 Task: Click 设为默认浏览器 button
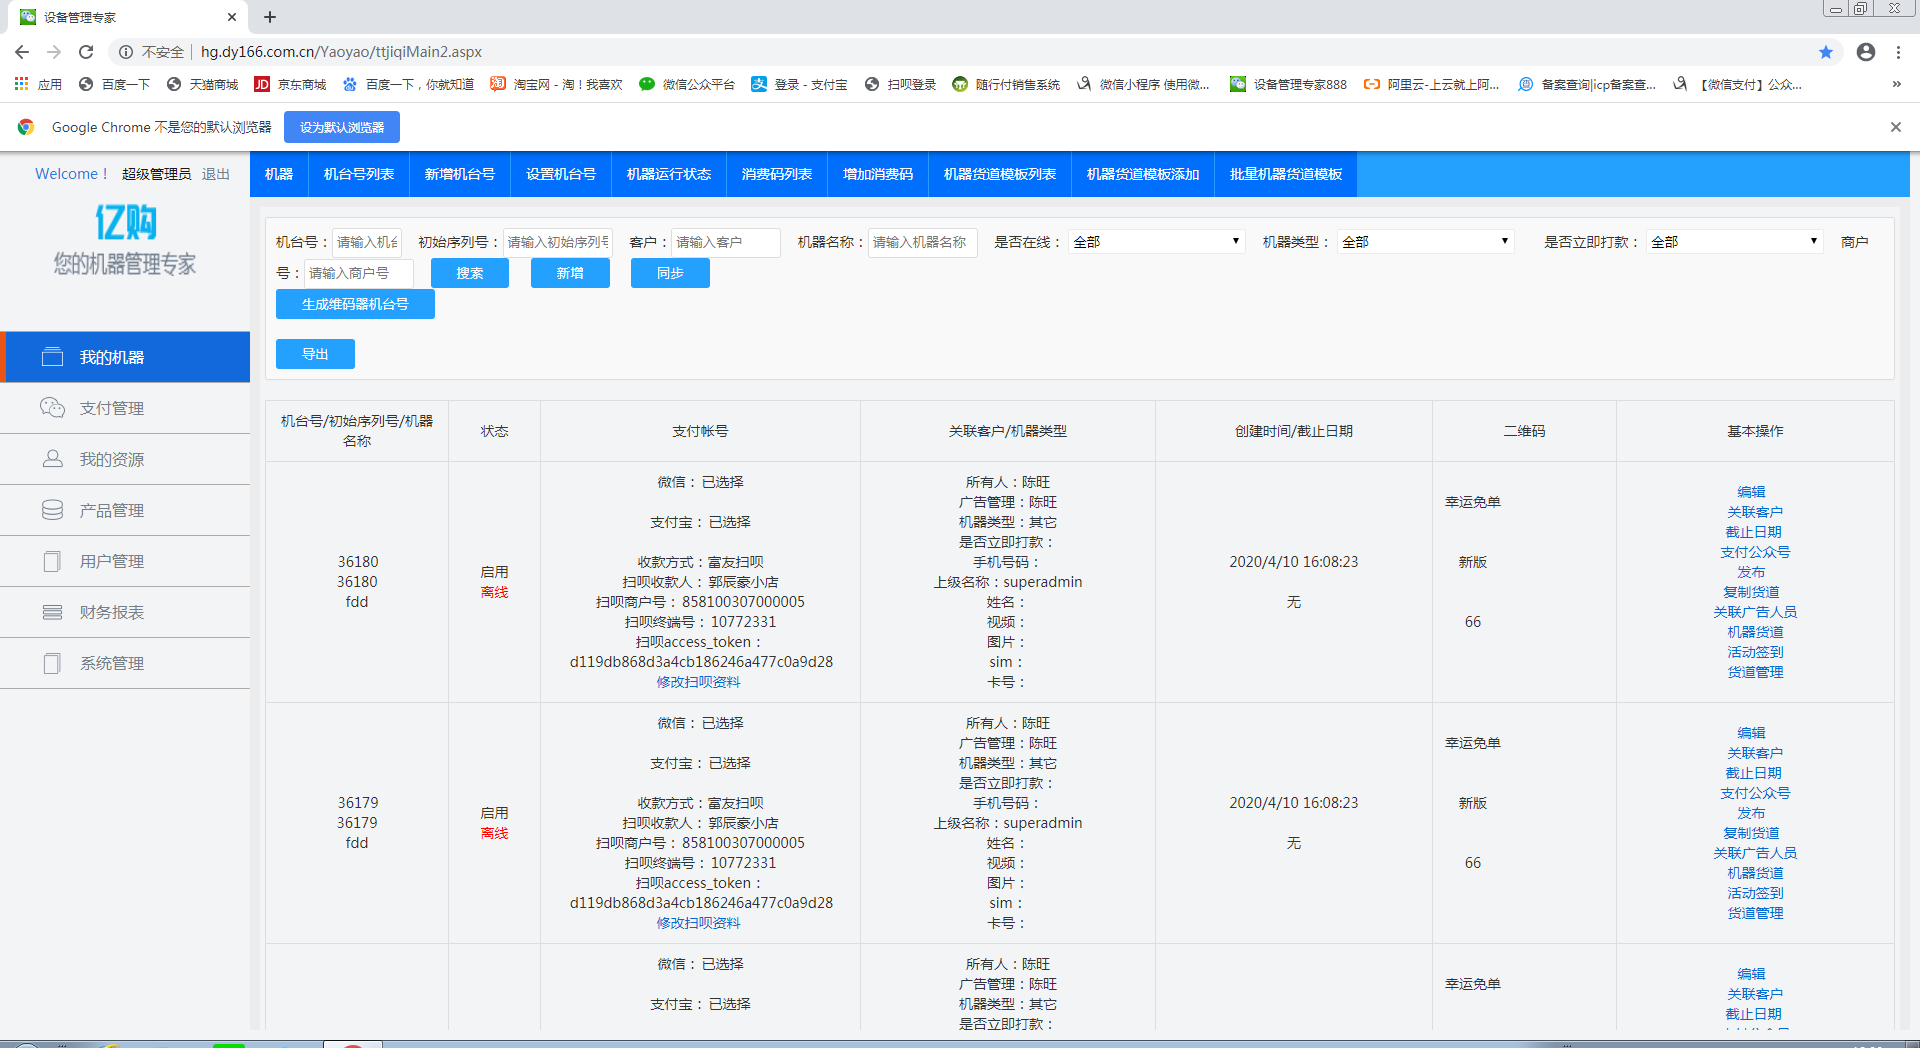[342, 127]
